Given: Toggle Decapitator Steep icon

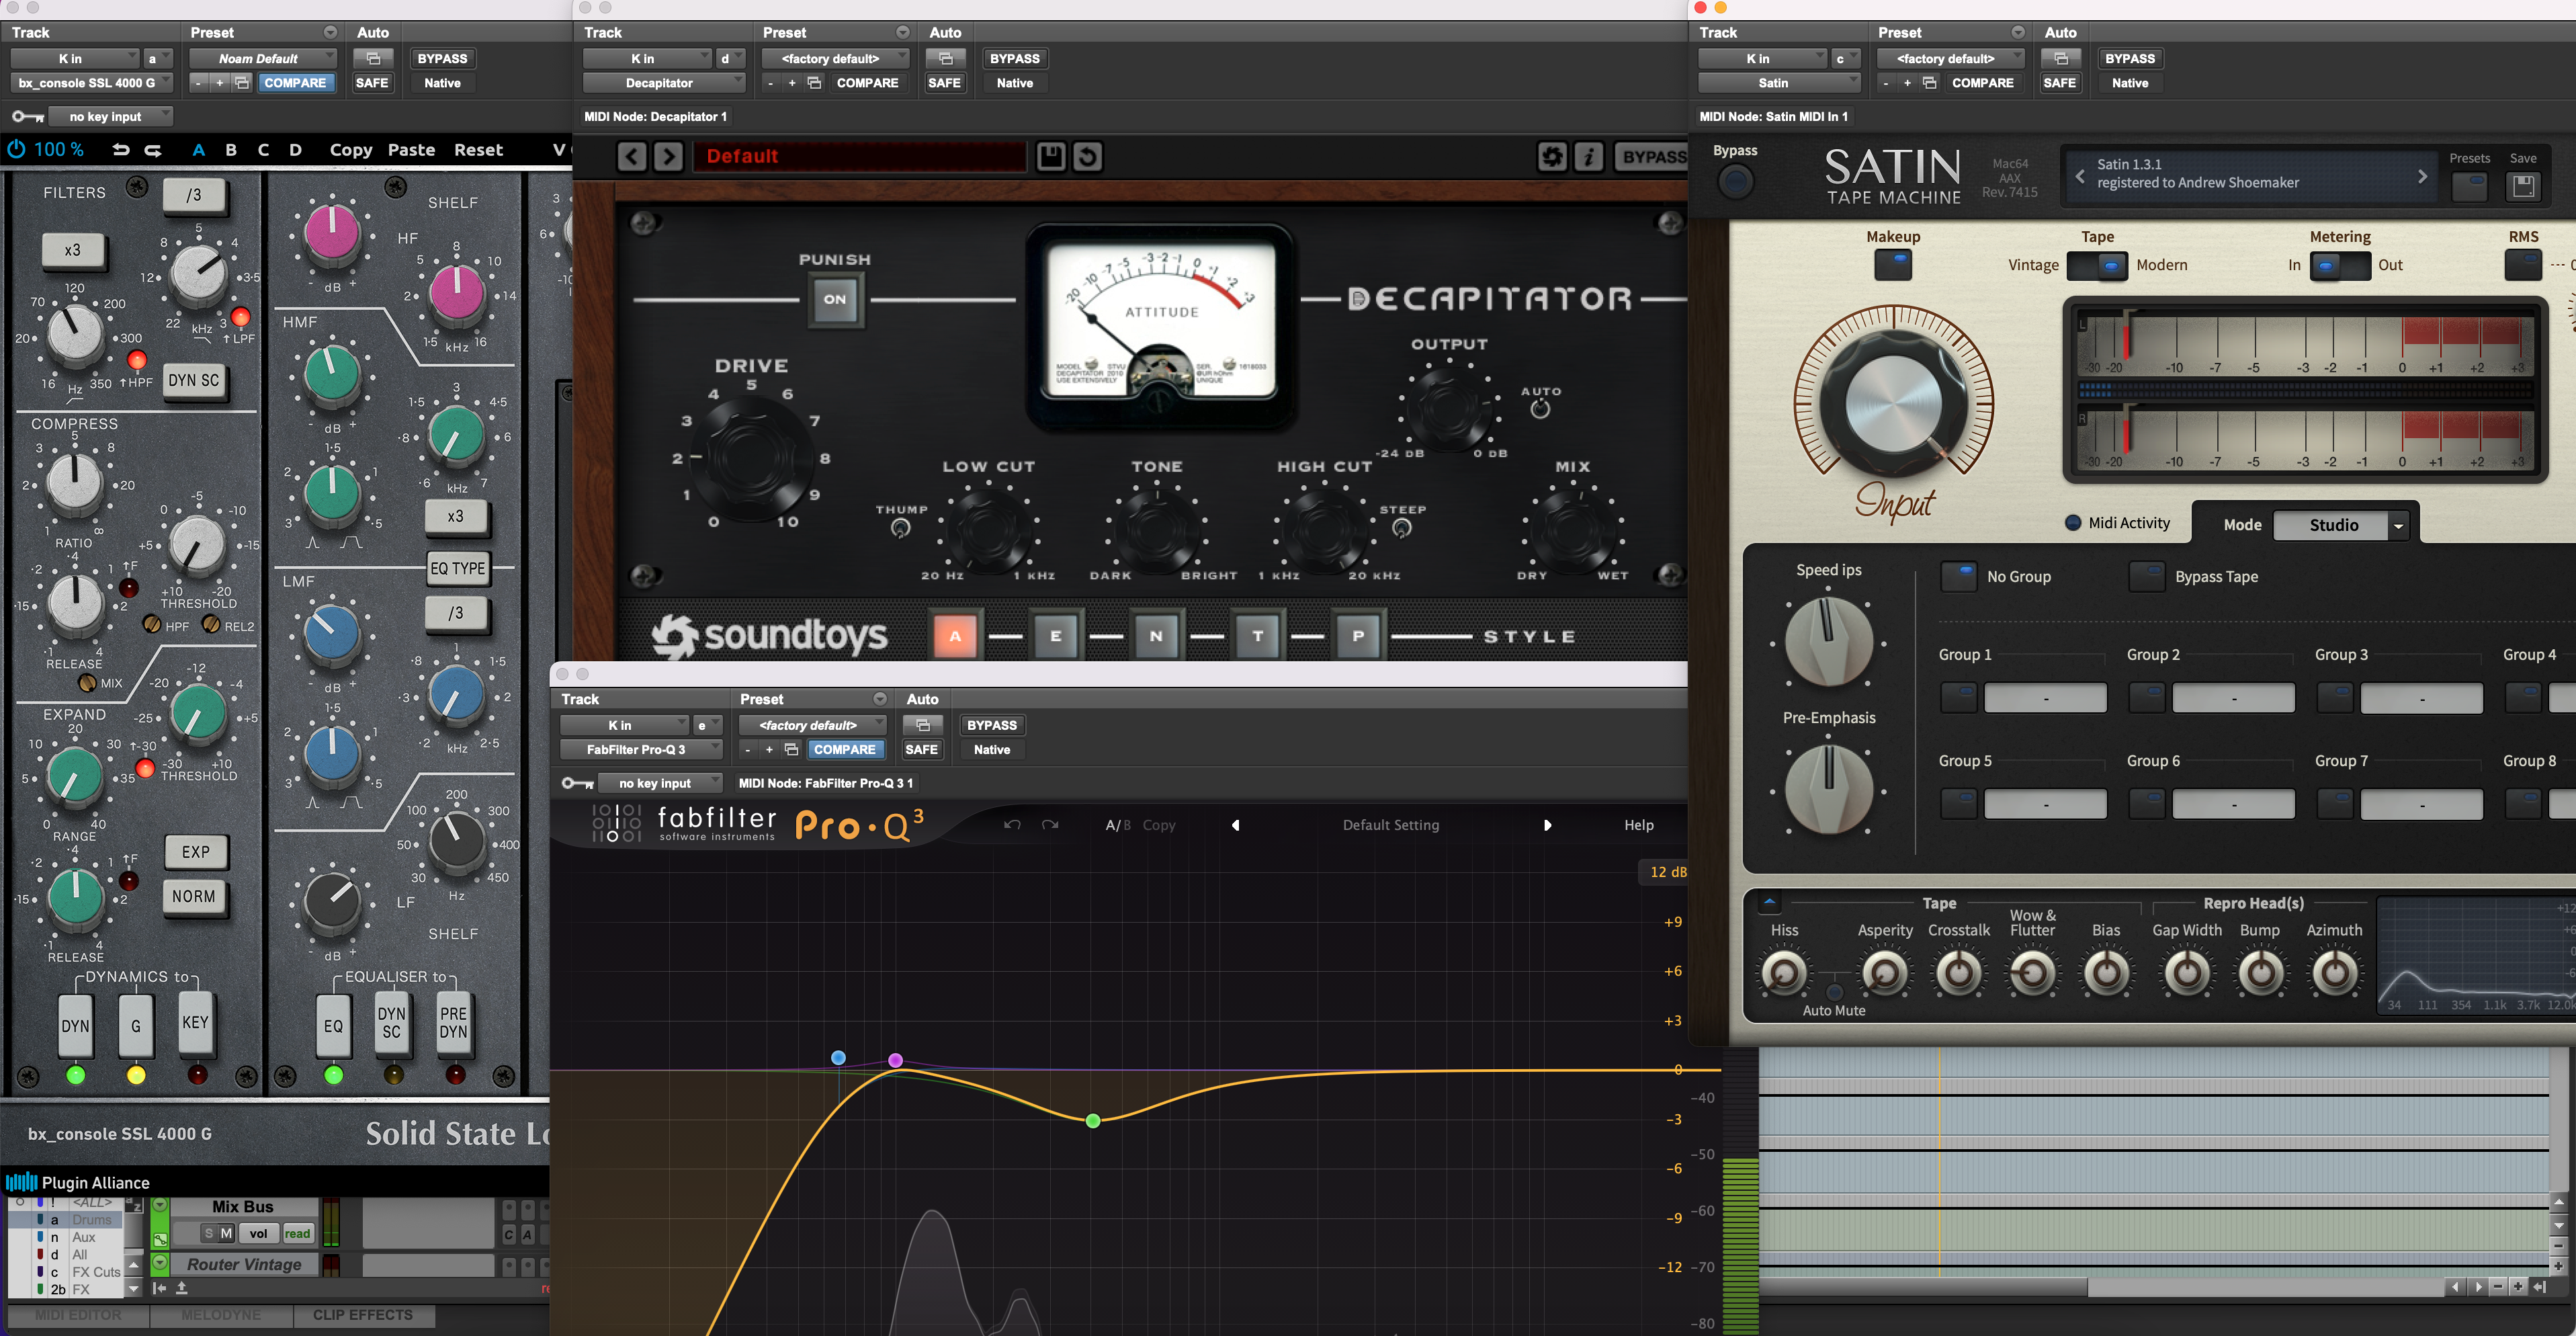Looking at the screenshot, I should [1402, 528].
